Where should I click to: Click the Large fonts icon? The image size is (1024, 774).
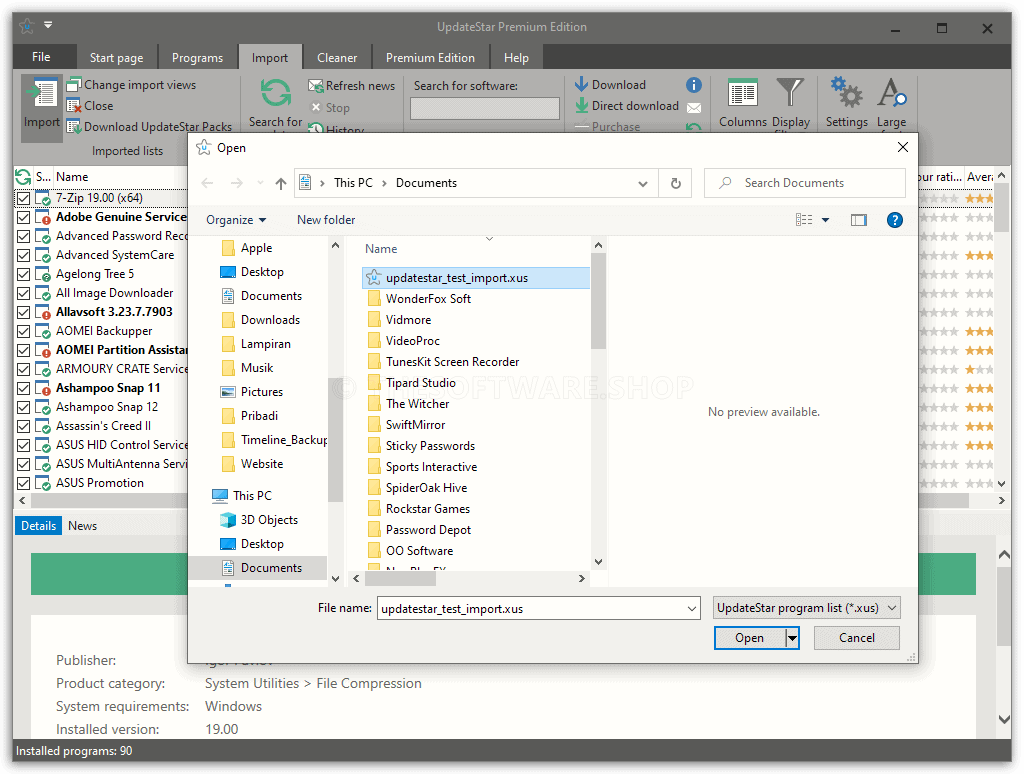[x=891, y=93]
